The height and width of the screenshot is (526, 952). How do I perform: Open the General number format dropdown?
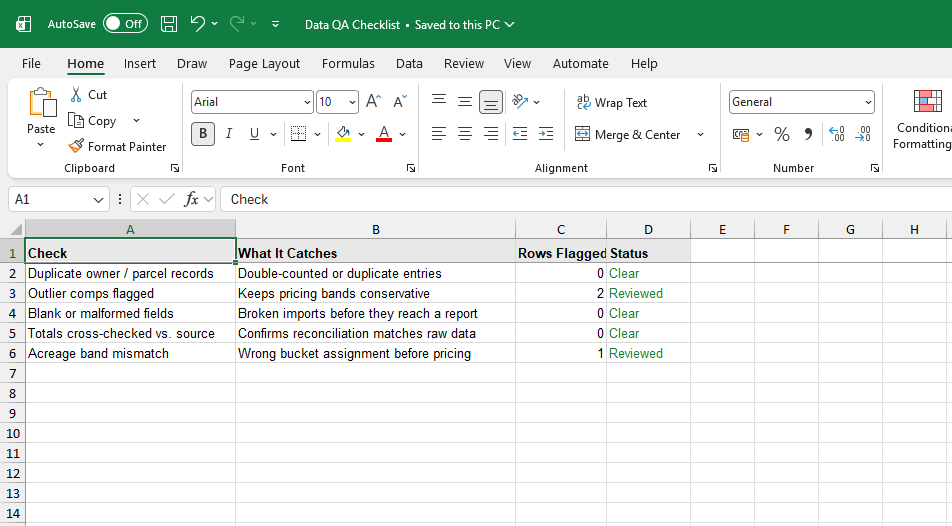pyautogui.click(x=868, y=102)
